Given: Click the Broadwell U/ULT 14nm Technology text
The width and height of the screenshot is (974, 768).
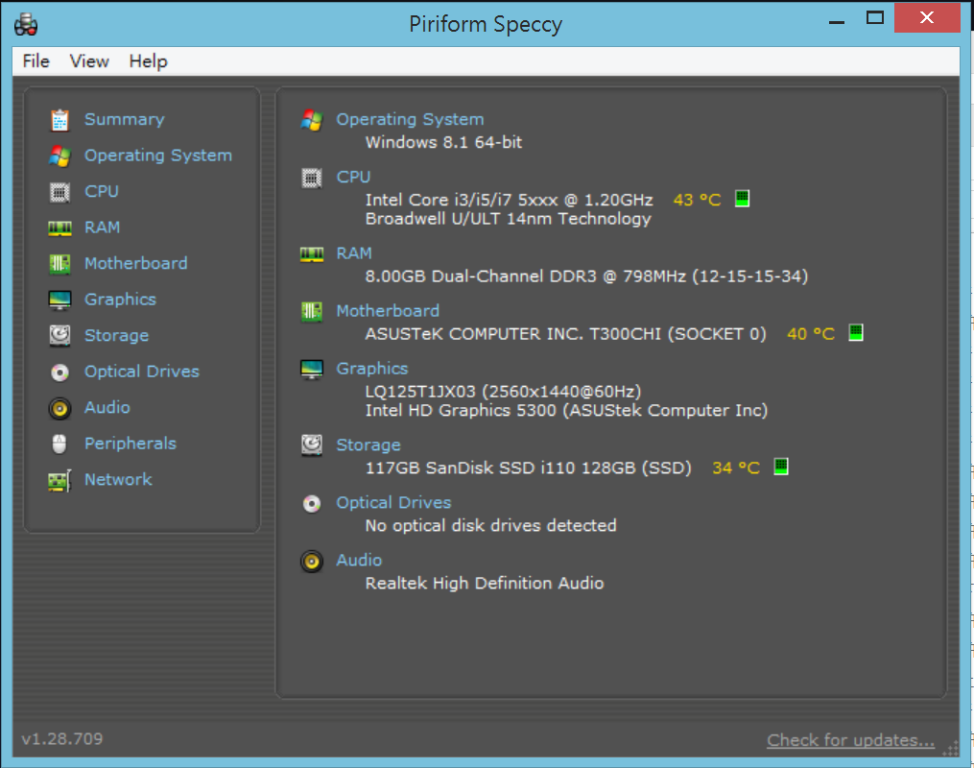Looking at the screenshot, I should (508, 219).
